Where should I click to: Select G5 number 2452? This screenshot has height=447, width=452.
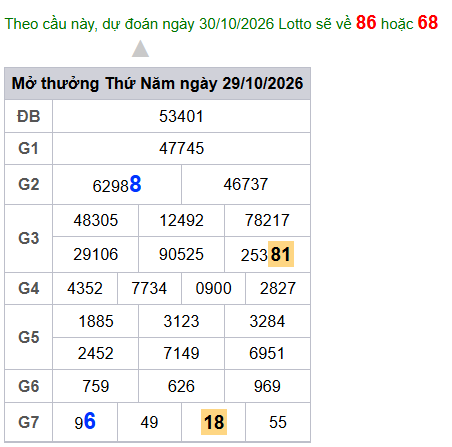pyautogui.click(x=96, y=353)
